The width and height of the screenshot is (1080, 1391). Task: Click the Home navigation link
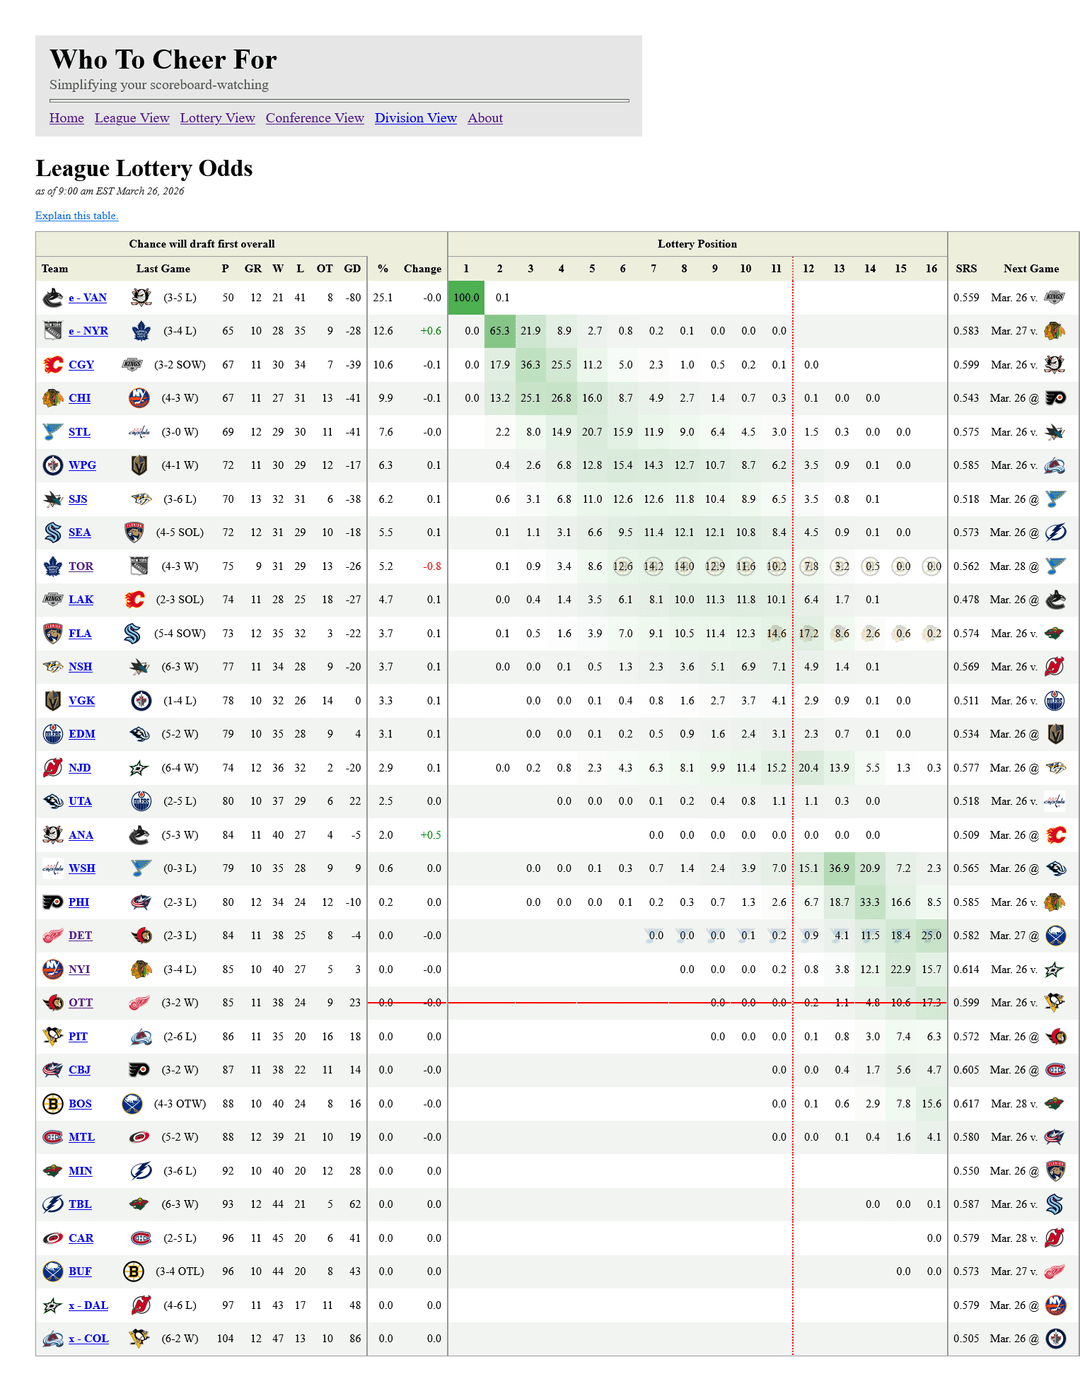coord(67,118)
